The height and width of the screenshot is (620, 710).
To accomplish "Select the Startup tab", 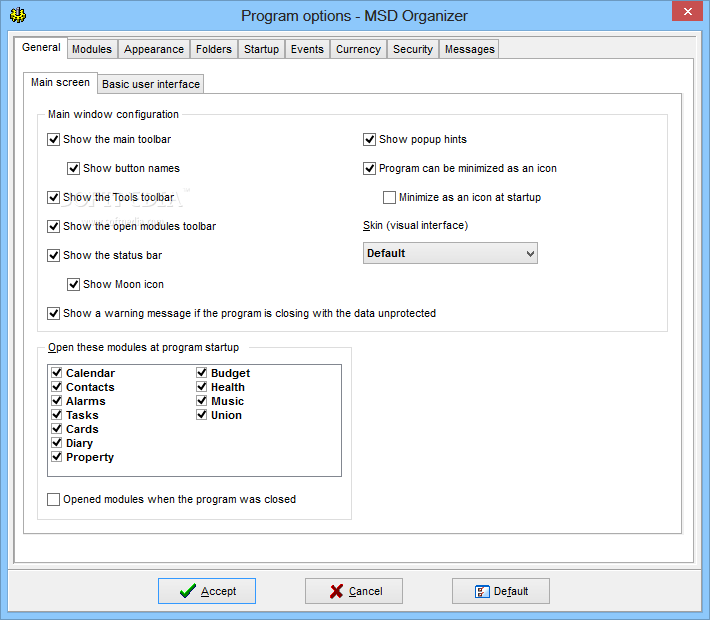I will (261, 49).
